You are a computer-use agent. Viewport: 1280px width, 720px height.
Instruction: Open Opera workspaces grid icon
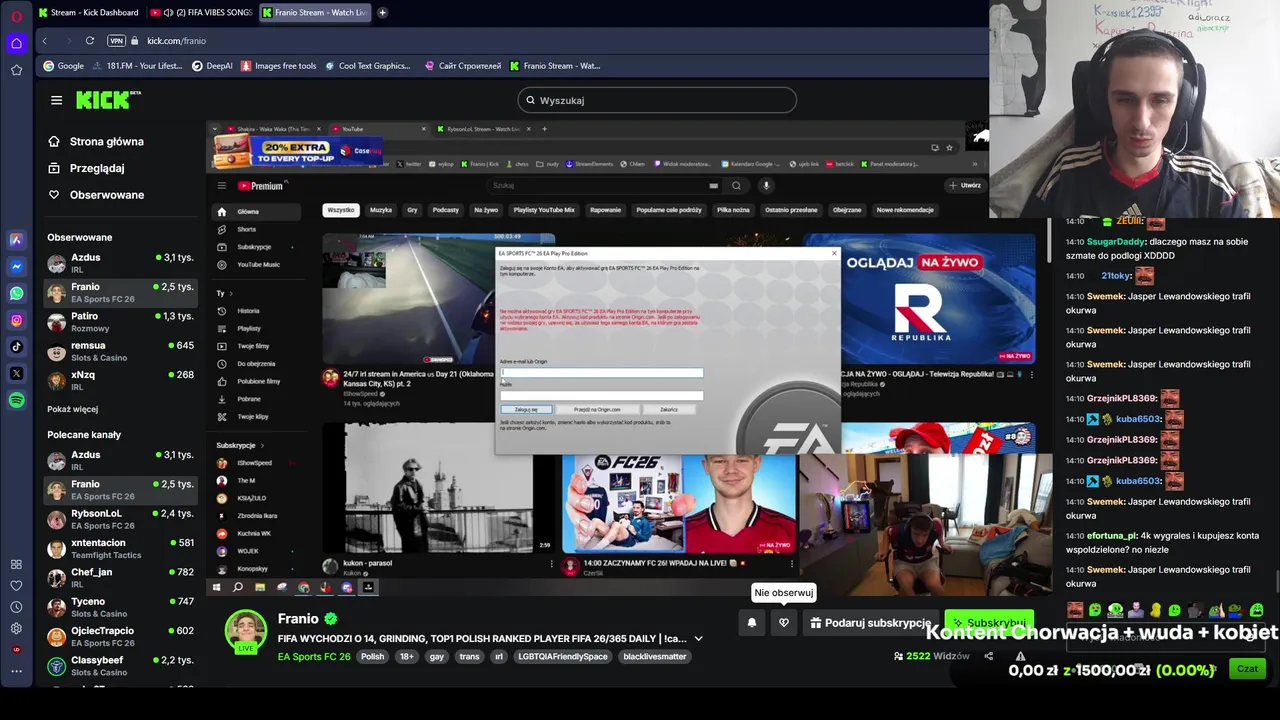pos(16,564)
